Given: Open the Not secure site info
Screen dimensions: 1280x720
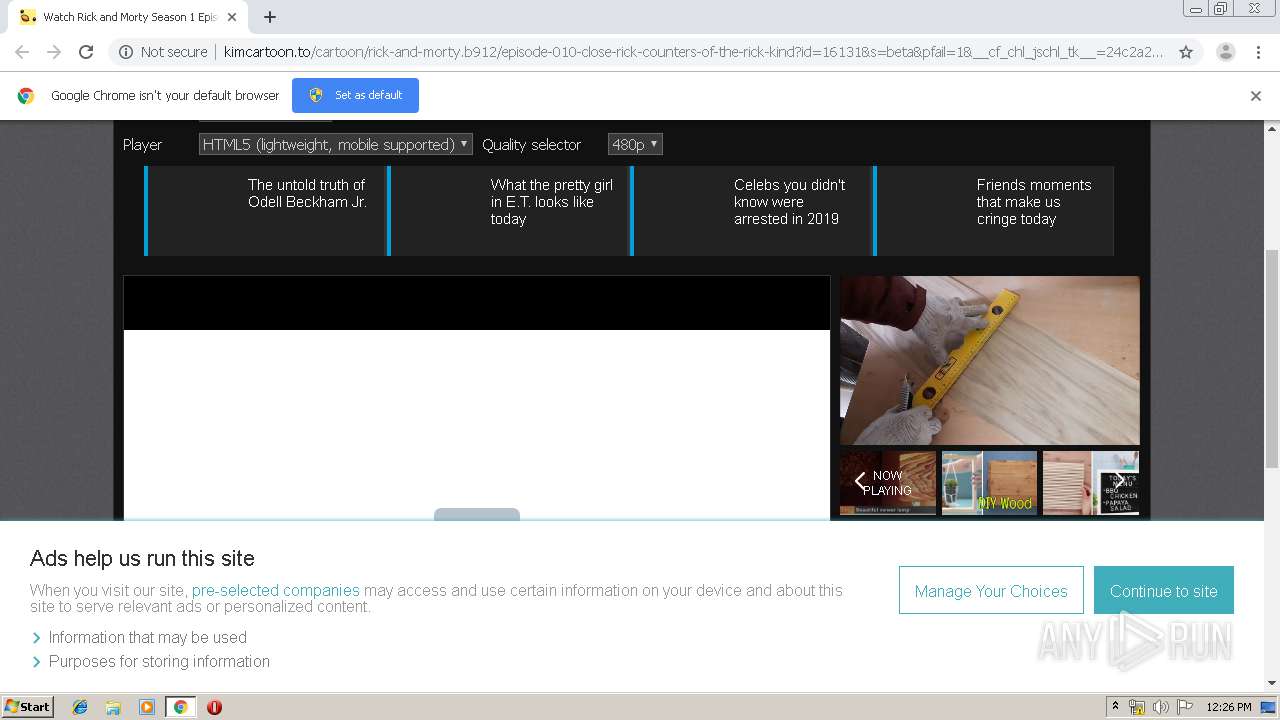Looking at the screenshot, I should [163, 52].
